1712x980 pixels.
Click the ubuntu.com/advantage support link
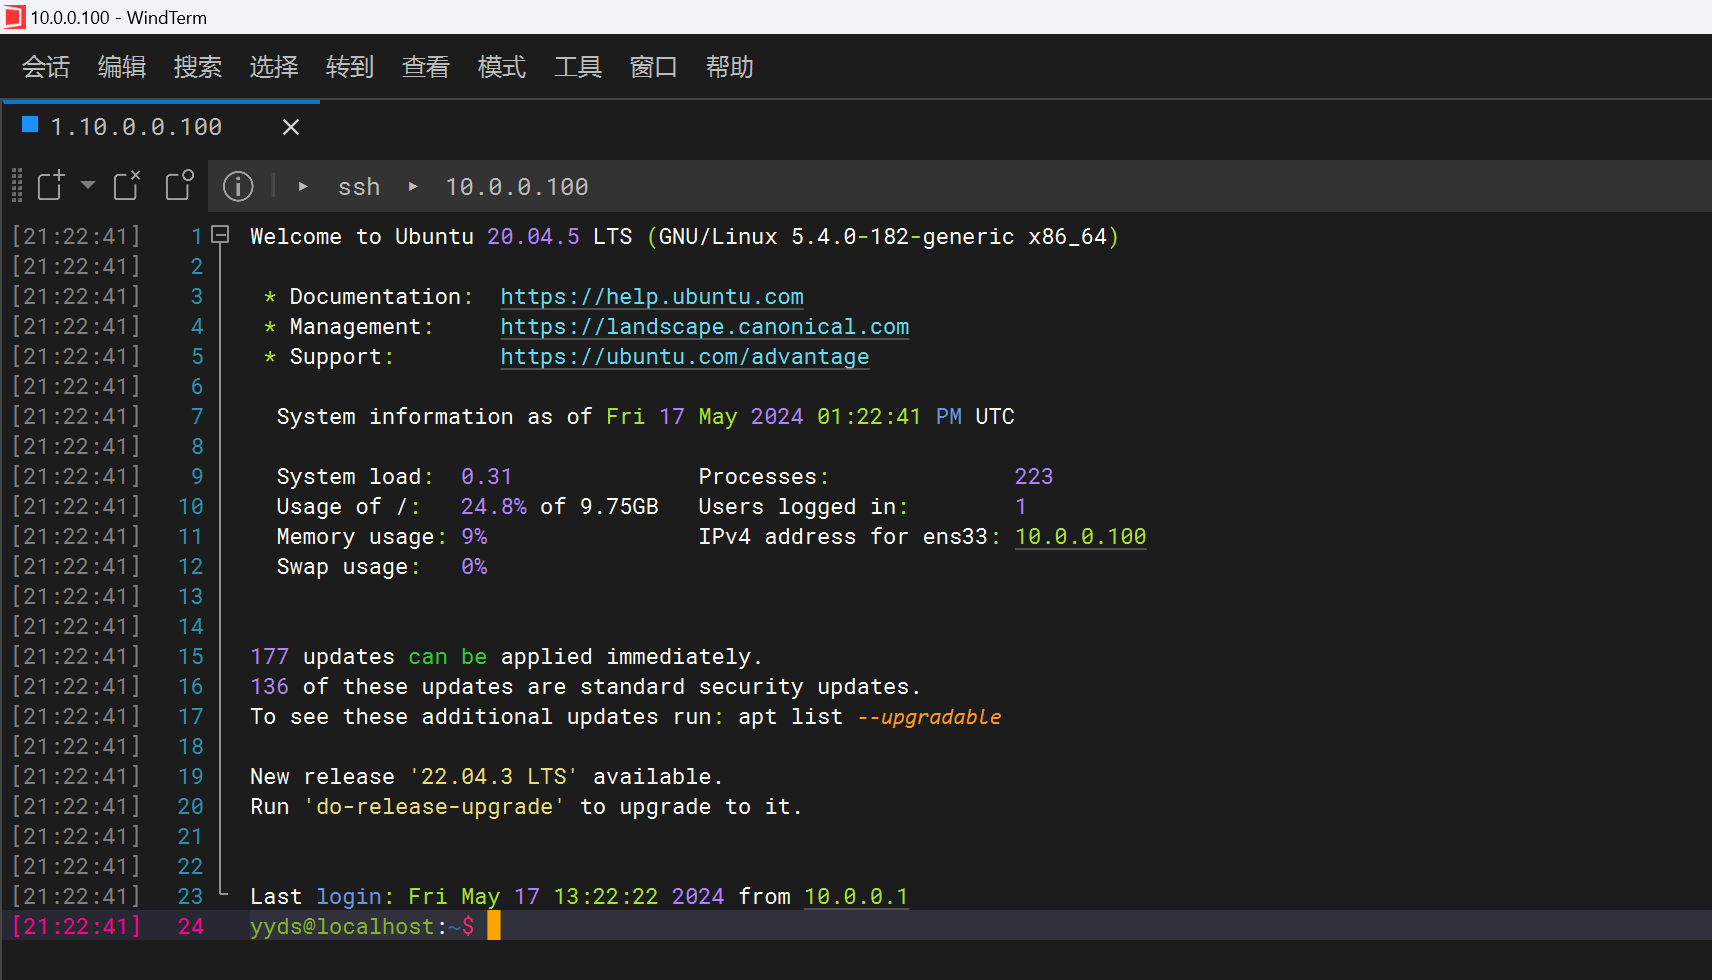684,357
